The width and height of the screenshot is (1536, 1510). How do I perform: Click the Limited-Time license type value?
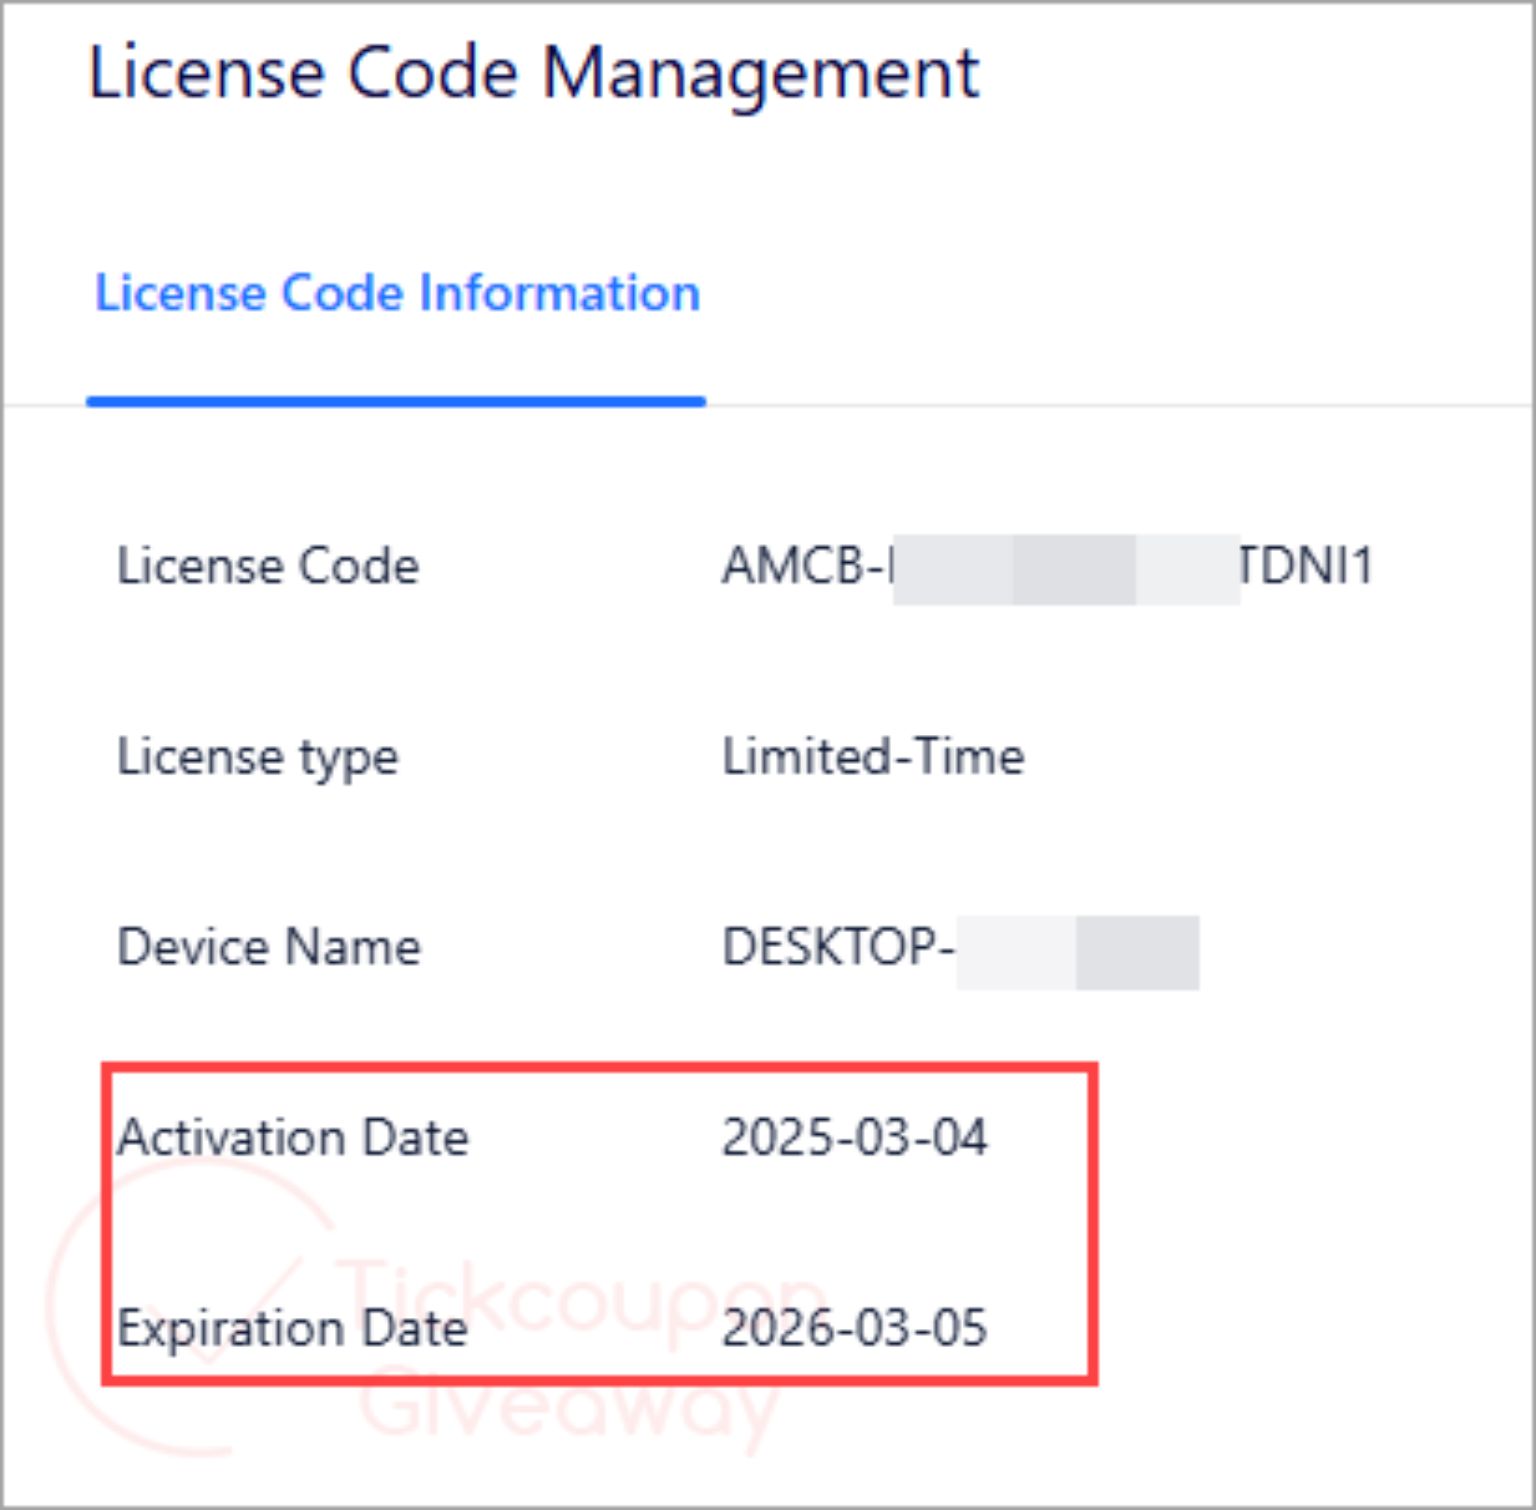[872, 757]
